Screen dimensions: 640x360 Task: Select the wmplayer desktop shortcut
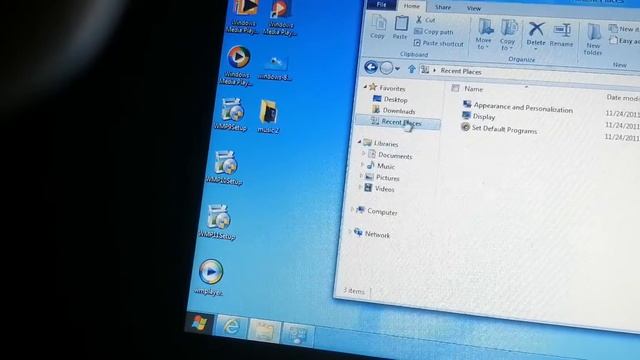click(210, 277)
